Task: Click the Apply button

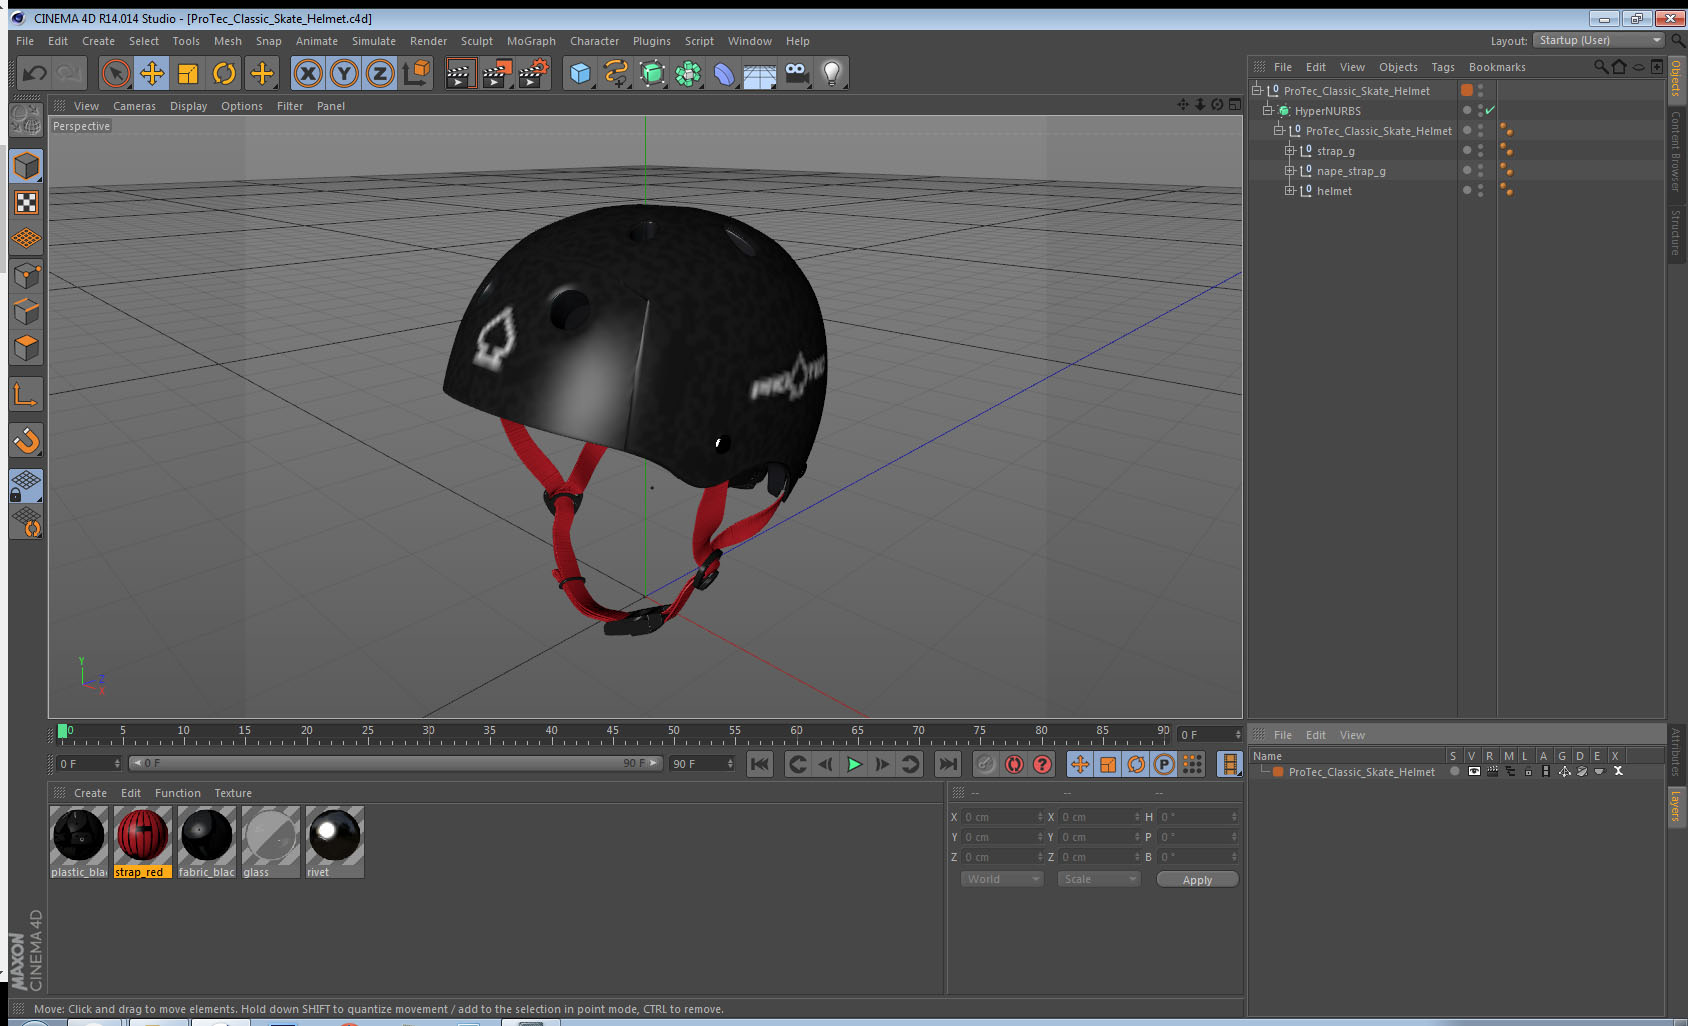Action: (x=1197, y=880)
